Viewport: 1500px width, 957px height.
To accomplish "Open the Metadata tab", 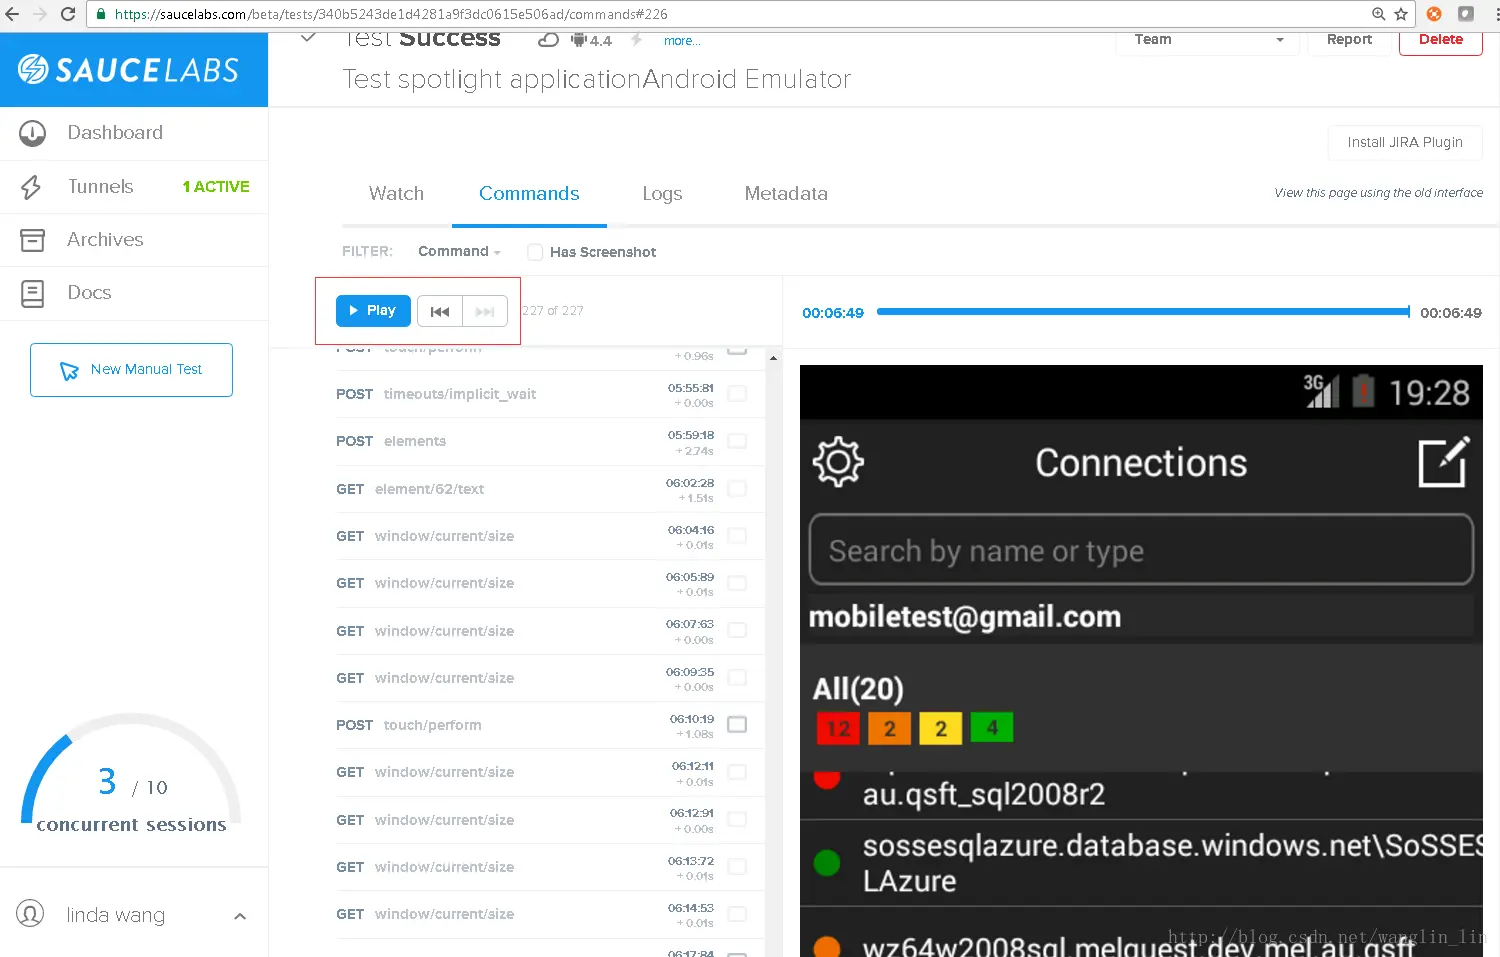I will pyautogui.click(x=786, y=194).
